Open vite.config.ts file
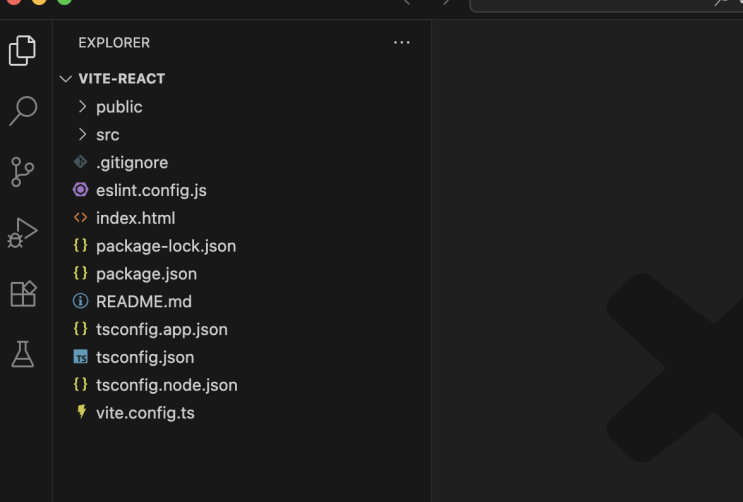Image resolution: width=743 pixels, height=502 pixels. coord(145,412)
